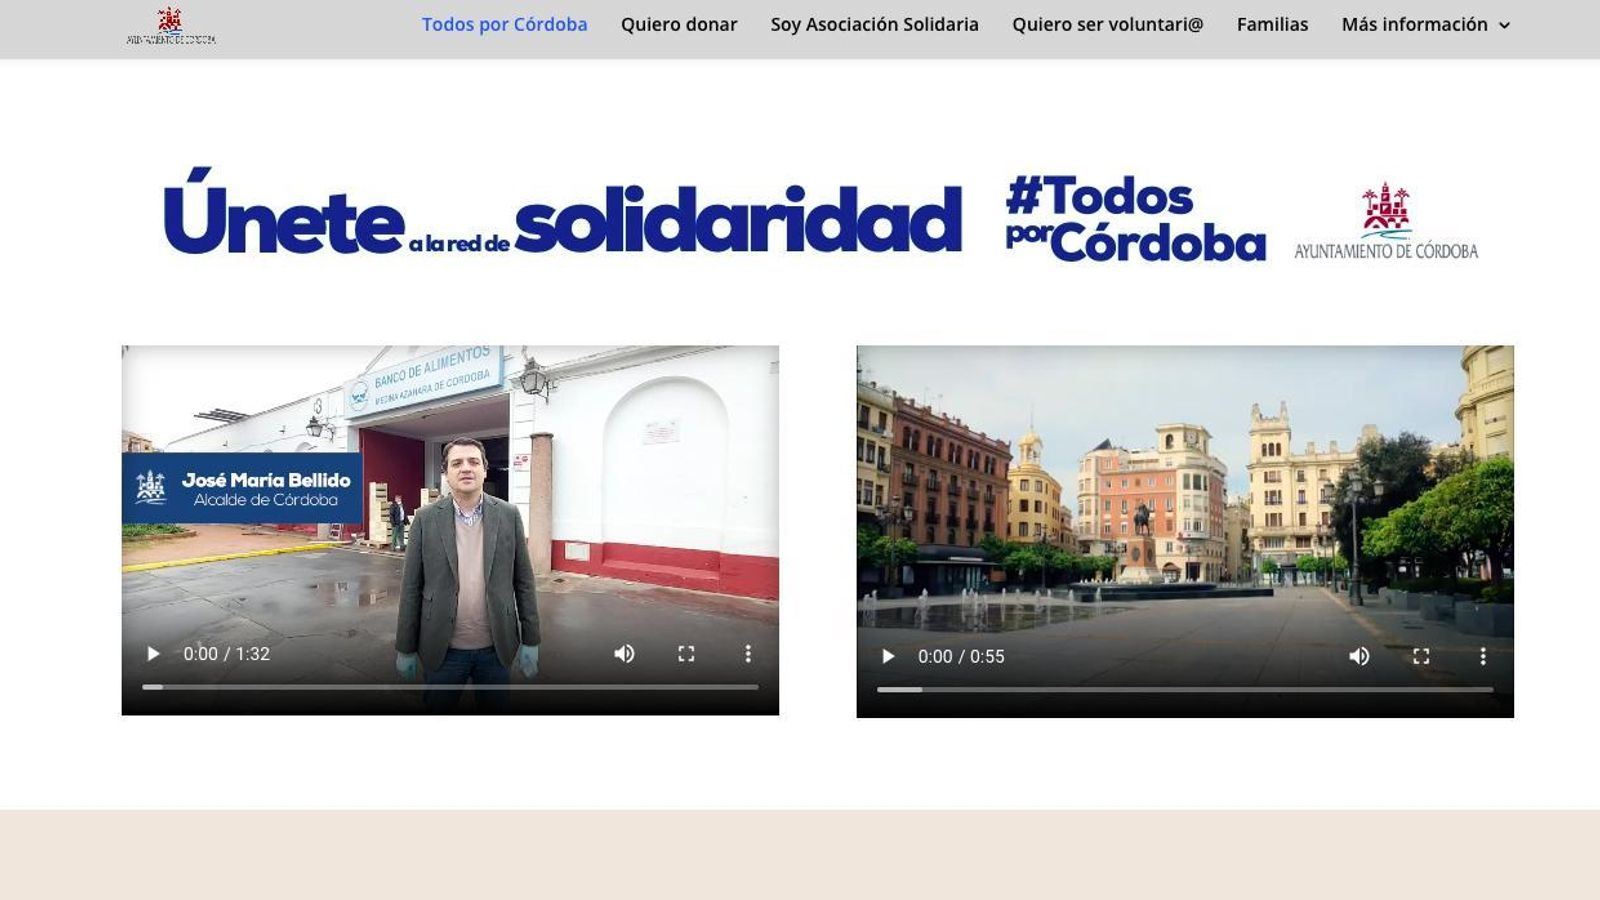This screenshot has height=900, width=1600.
Task: Open the left video's more-options menu
Action: (748, 653)
